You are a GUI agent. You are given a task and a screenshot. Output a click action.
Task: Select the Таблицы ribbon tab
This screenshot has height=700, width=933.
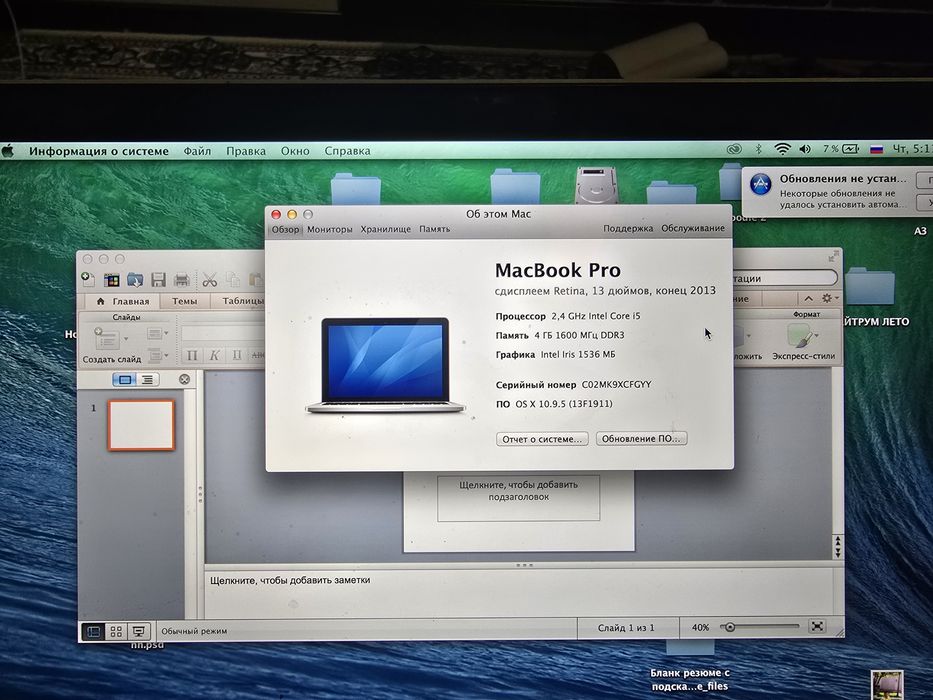[241, 301]
